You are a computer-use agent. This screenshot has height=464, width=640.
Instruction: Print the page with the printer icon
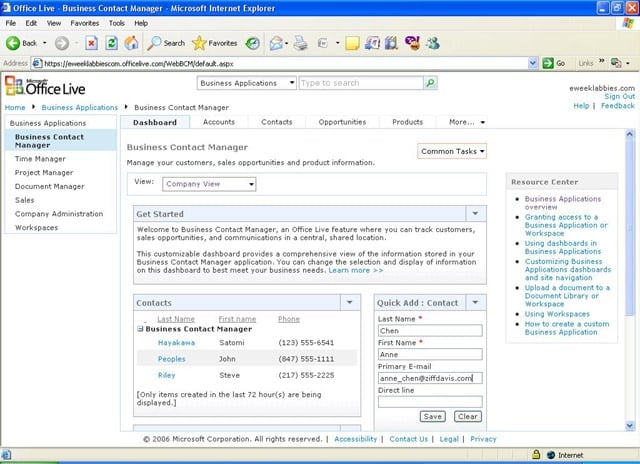301,43
